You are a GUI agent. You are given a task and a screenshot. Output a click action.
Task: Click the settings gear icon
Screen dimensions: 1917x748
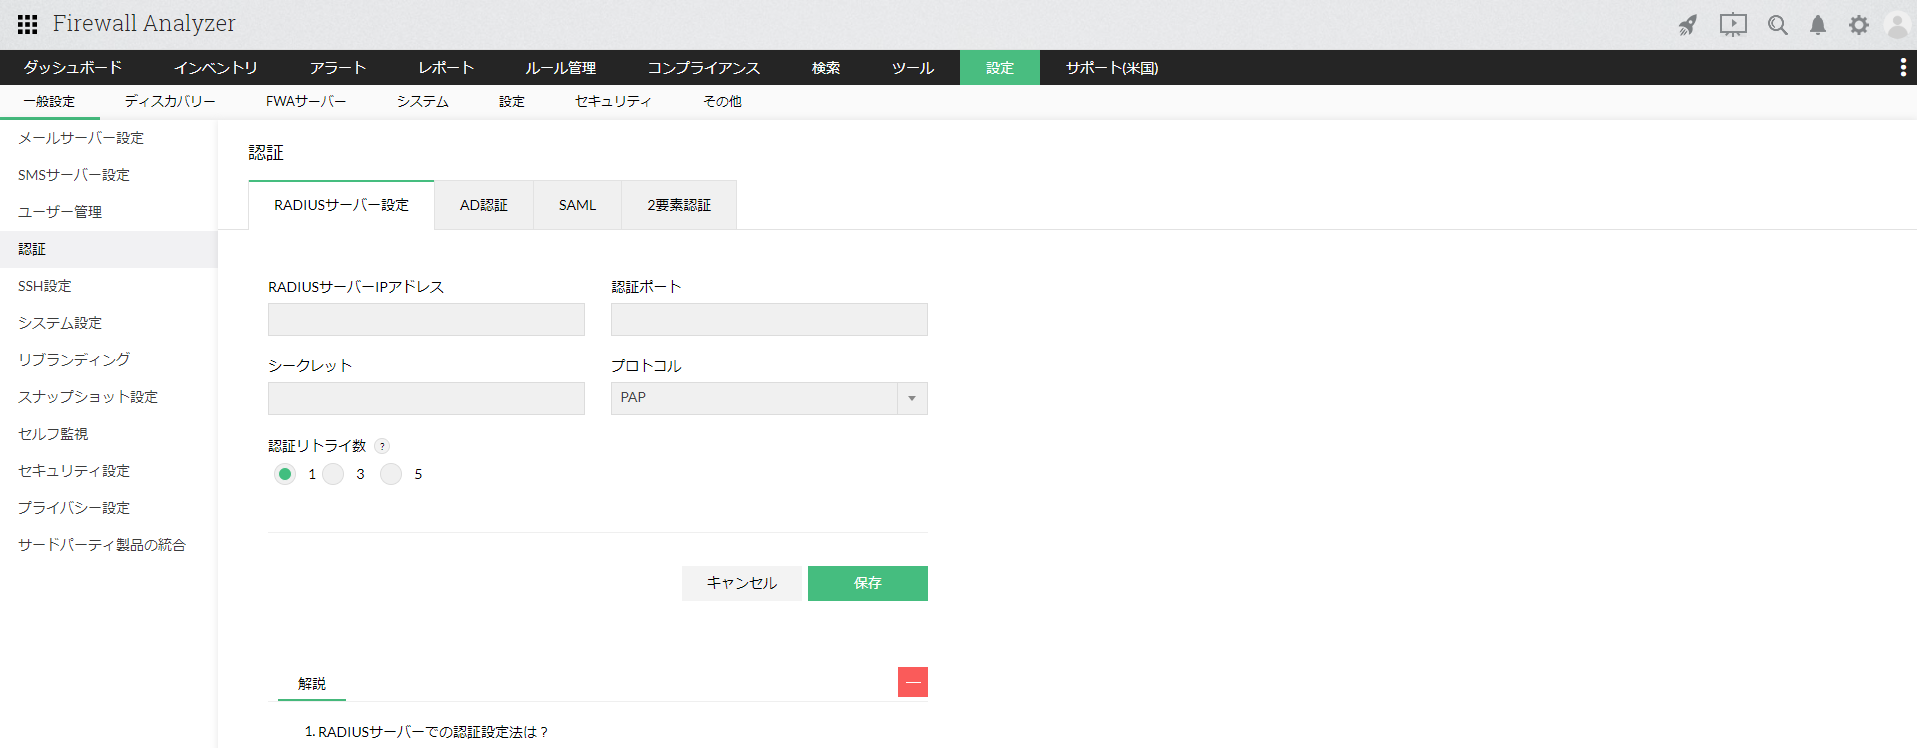tap(1858, 25)
